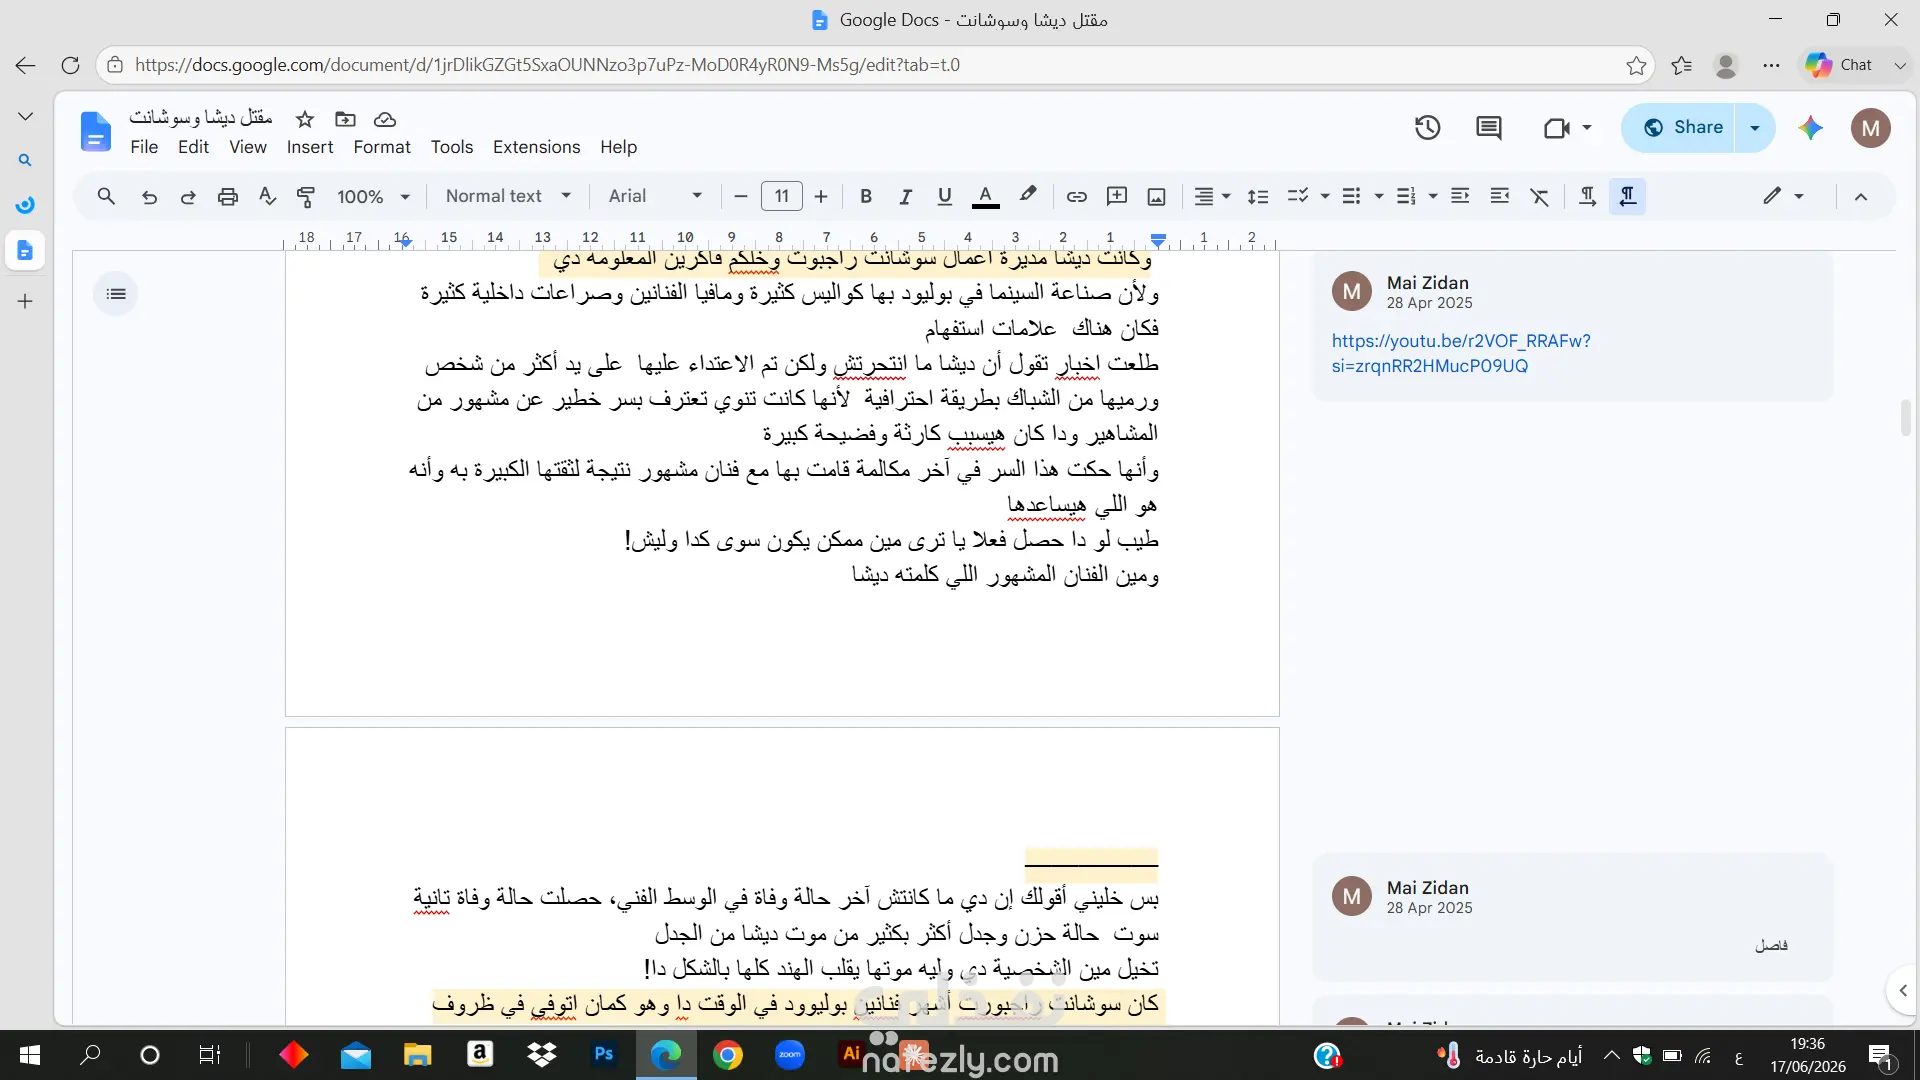Open the Tools menu
This screenshot has width=1920, height=1080.
(452, 147)
